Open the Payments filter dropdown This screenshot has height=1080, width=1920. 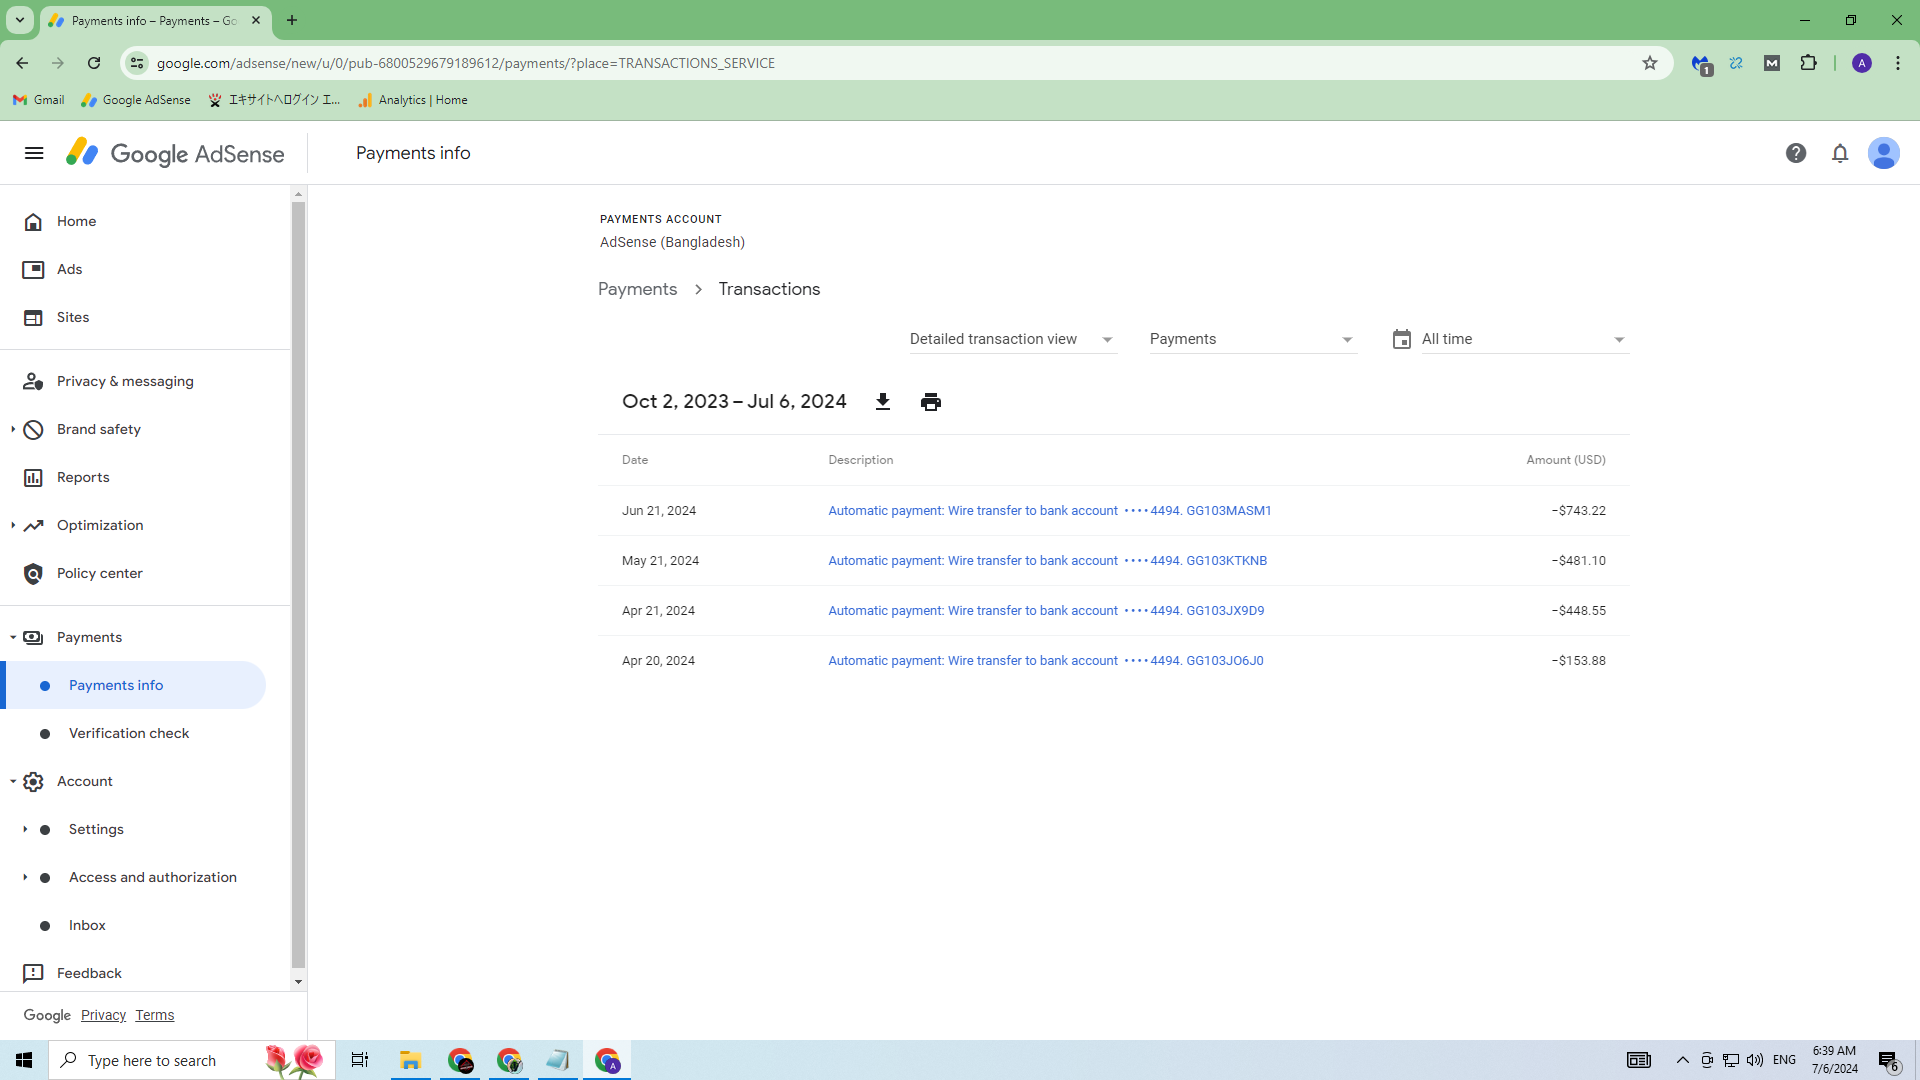pos(1251,340)
